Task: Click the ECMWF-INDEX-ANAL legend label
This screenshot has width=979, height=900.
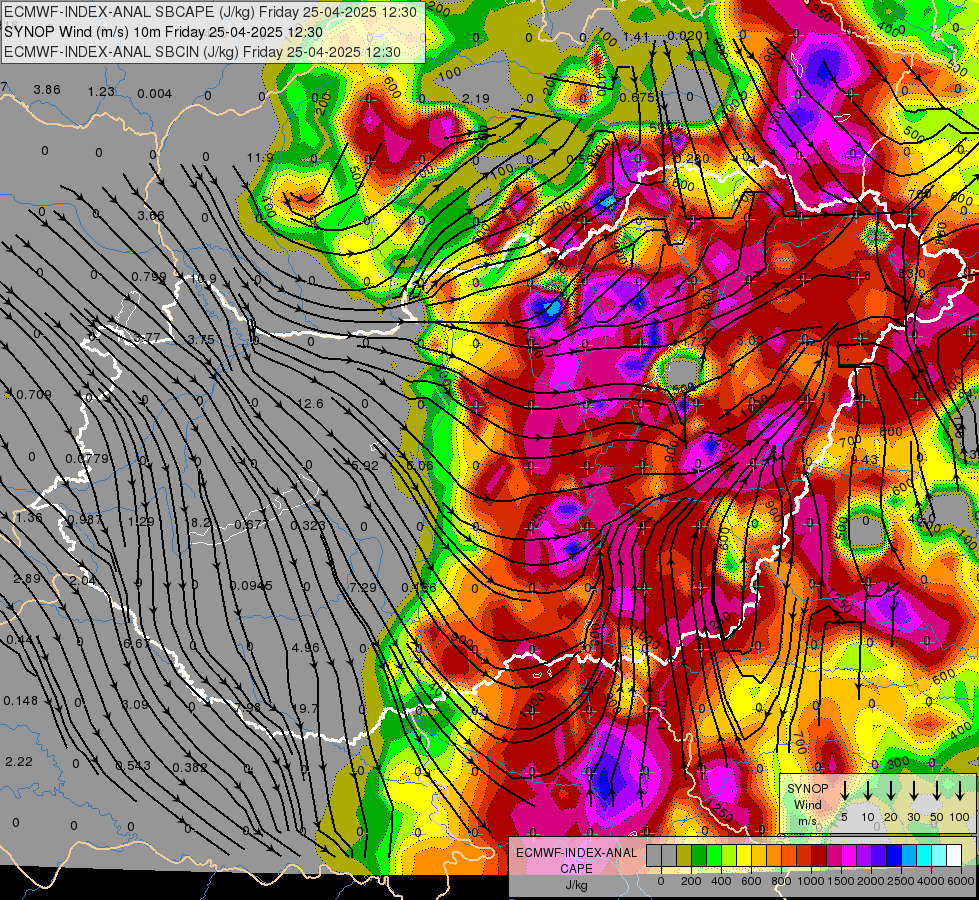Action: (x=576, y=853)
